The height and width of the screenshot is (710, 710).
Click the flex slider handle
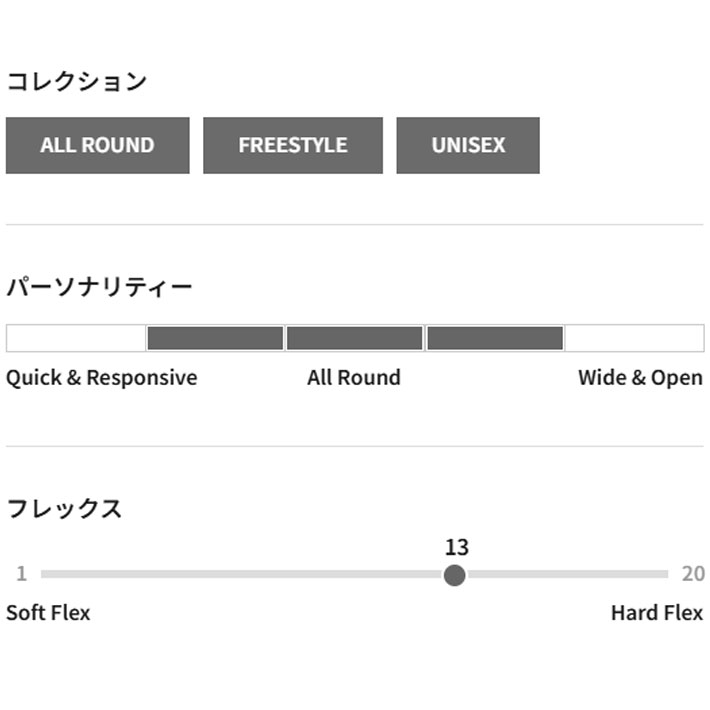pos(454,575)
